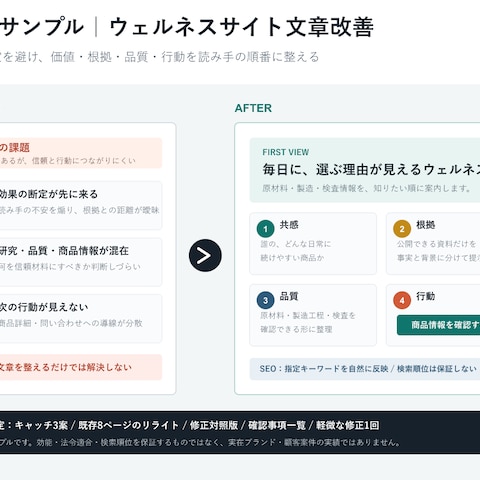This screenshot has height=480, width=480.
Task: Click text 誰の、どんな日常に
Action: (296, 244)
